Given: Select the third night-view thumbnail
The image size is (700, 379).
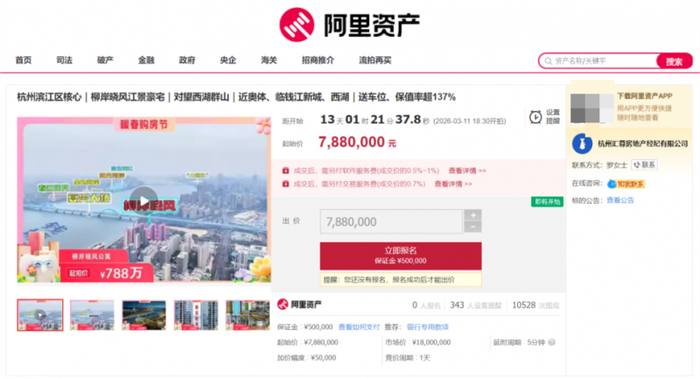Looking at the screenshot, I should pyautogui.click(x=144, y=315).
